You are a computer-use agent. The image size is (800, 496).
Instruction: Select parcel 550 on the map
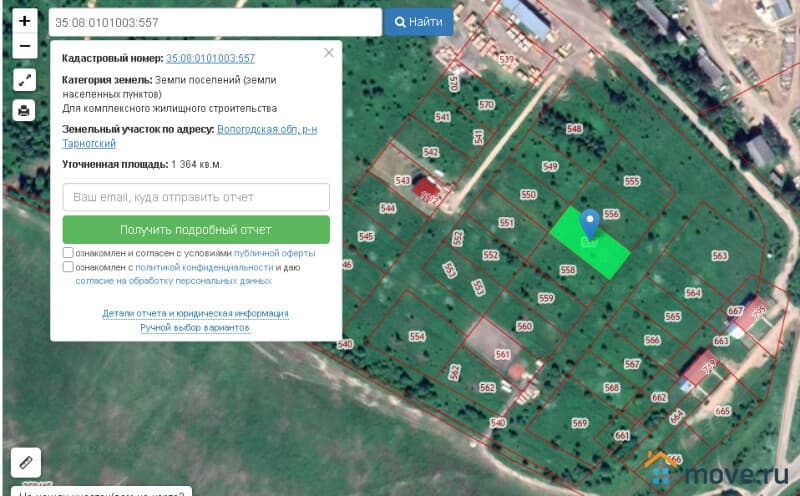(529, 194)
